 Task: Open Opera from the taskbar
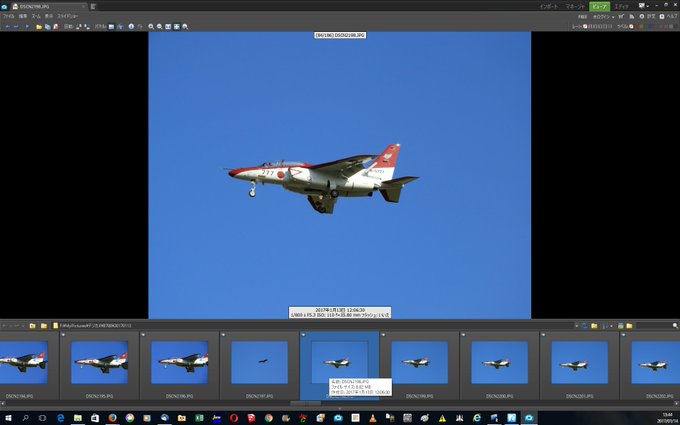click(x=234, y=418)
